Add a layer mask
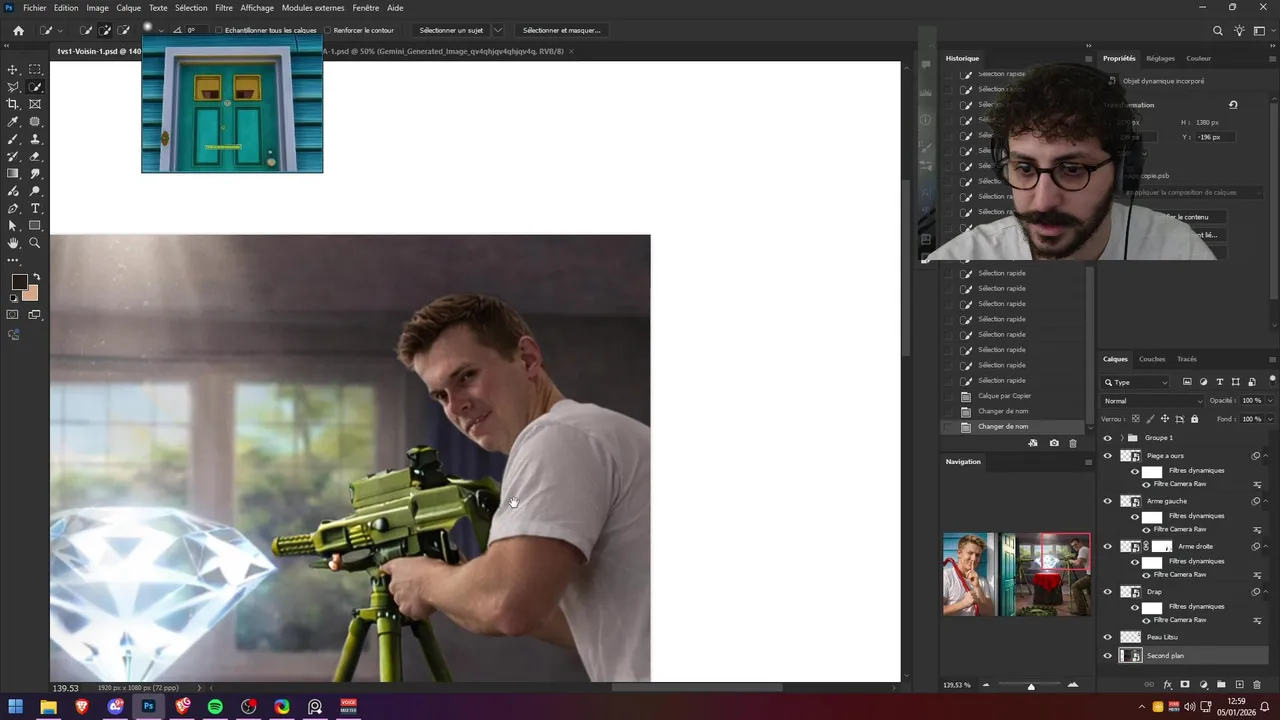 click(x=1185, y=685)
